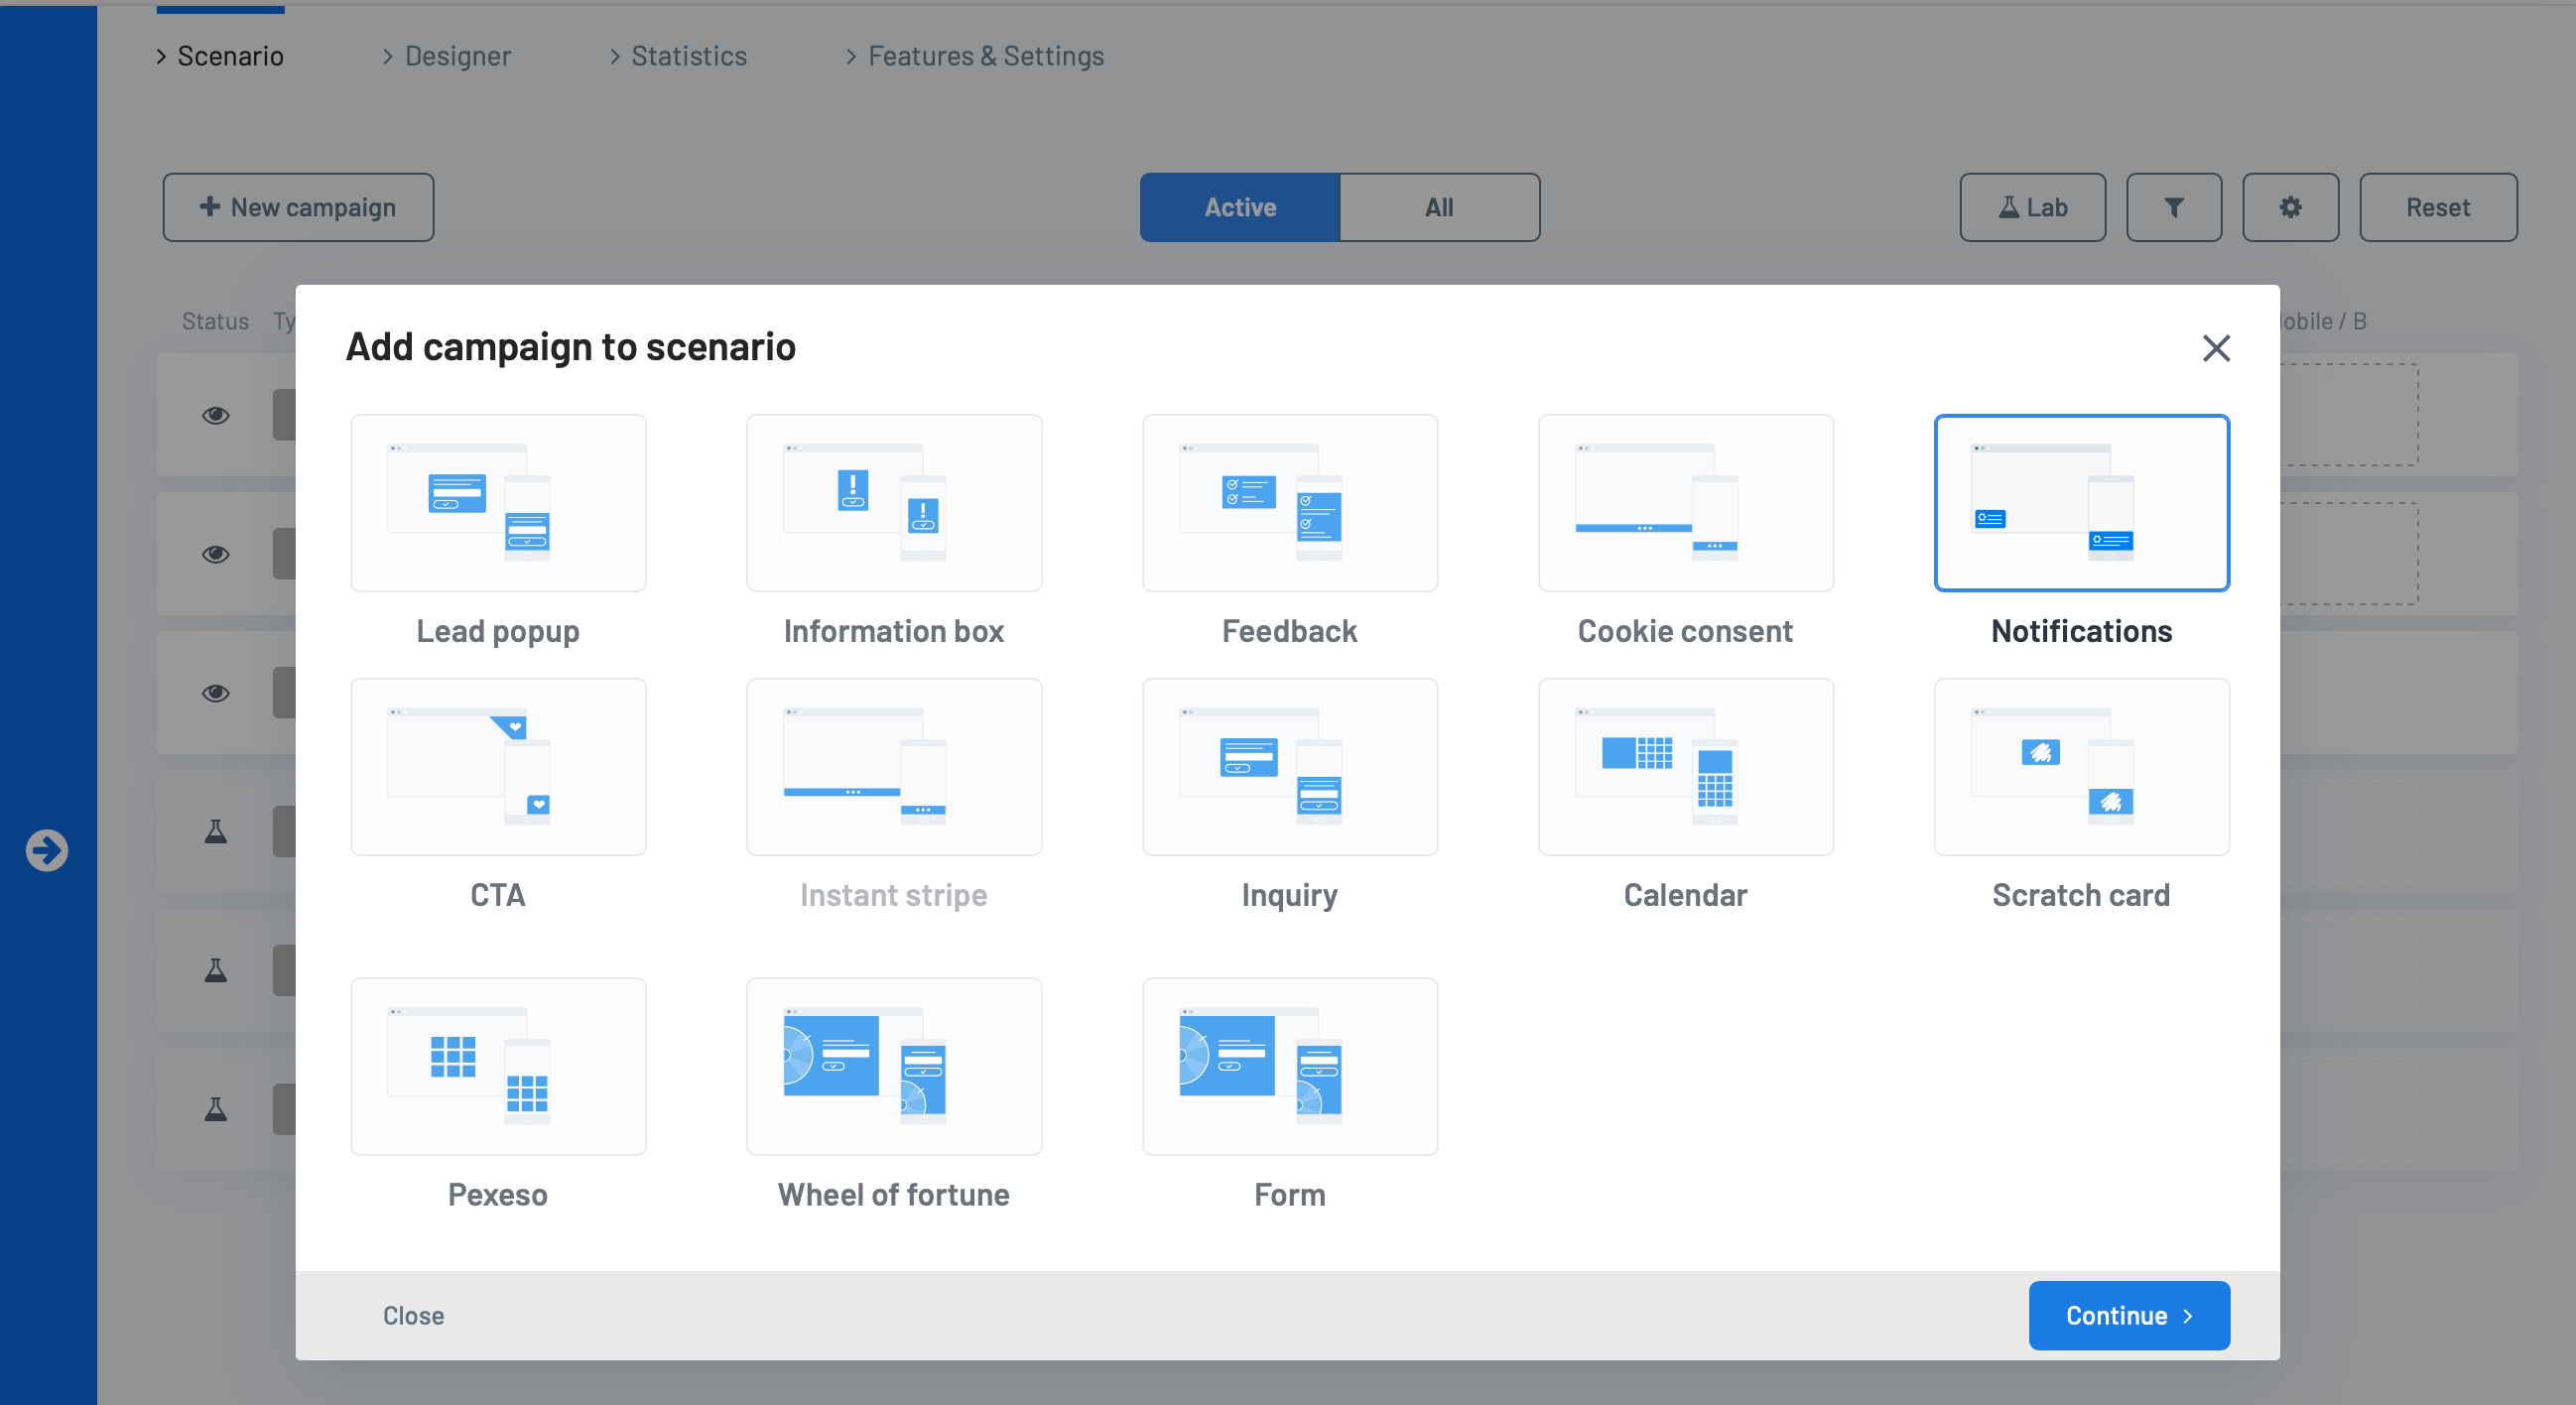Pick the Inquiry campaign thumbnail

pyautogui.click(x=1290, y=767)
